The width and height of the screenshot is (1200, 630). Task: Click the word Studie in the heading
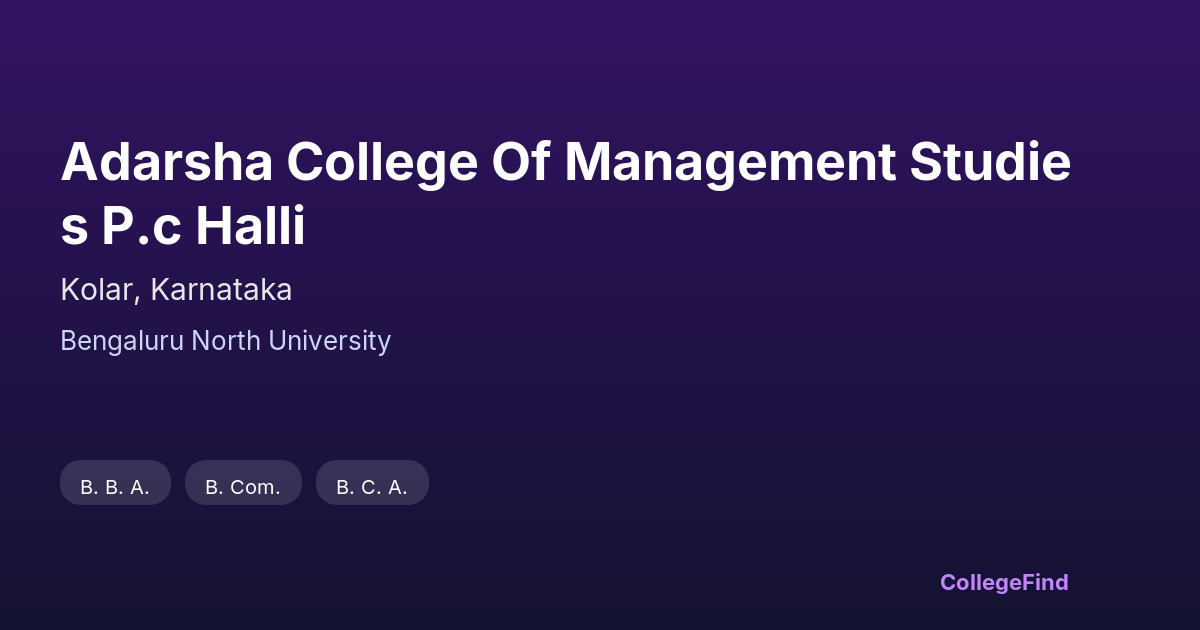pos(991,163)
